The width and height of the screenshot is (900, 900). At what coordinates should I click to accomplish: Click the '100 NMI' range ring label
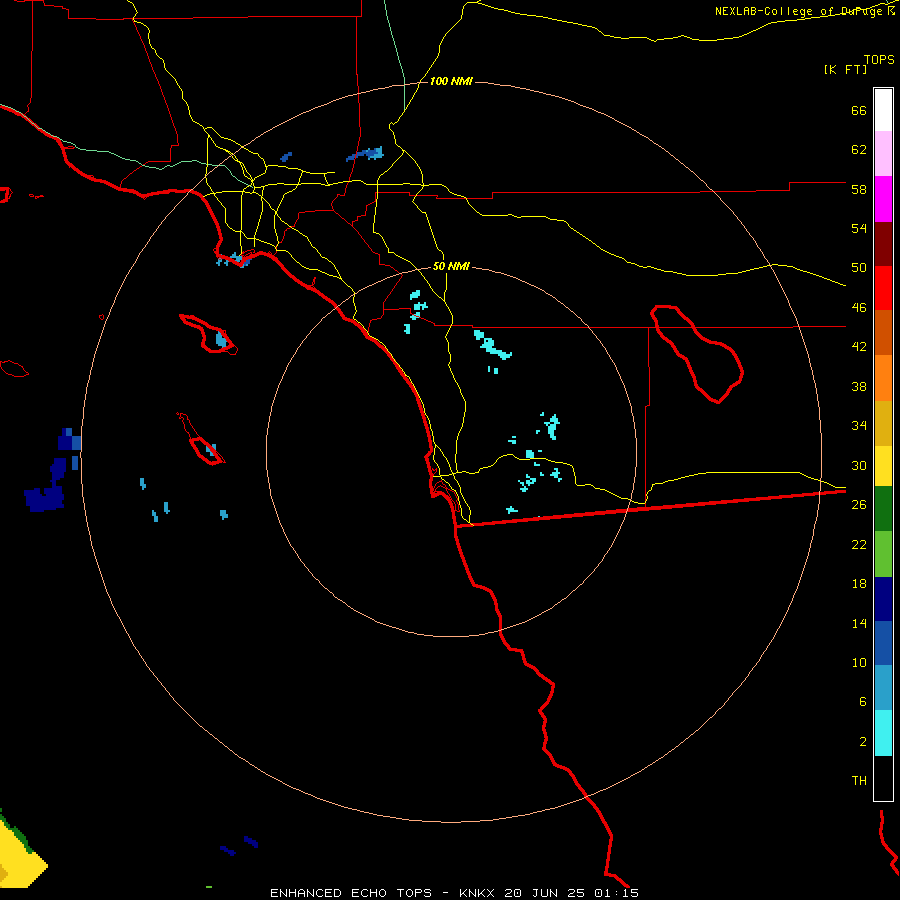point(451,82)
